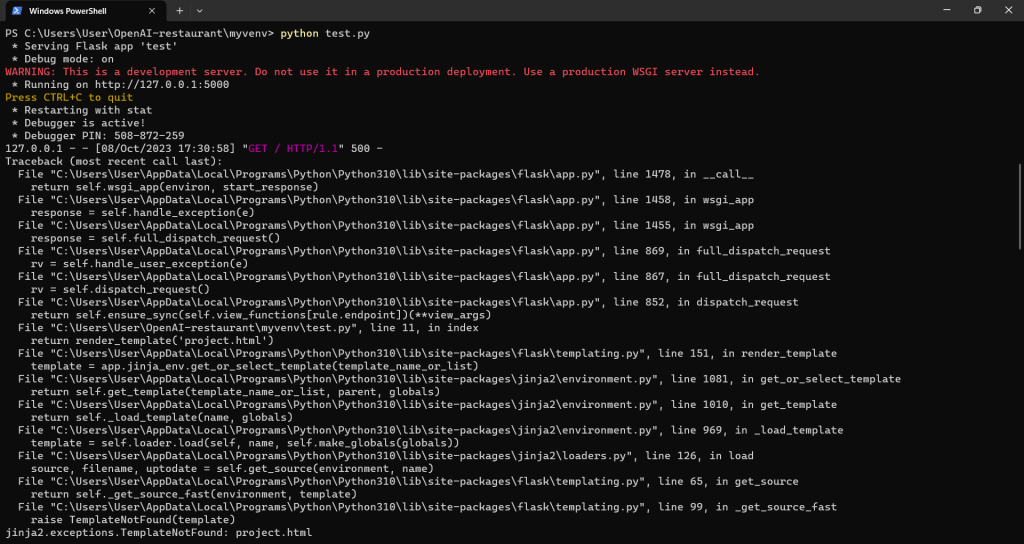The height and width of the screenshot is (544, 1024).
Task: Click the red WARNING development server line
Action: [383, 72]
